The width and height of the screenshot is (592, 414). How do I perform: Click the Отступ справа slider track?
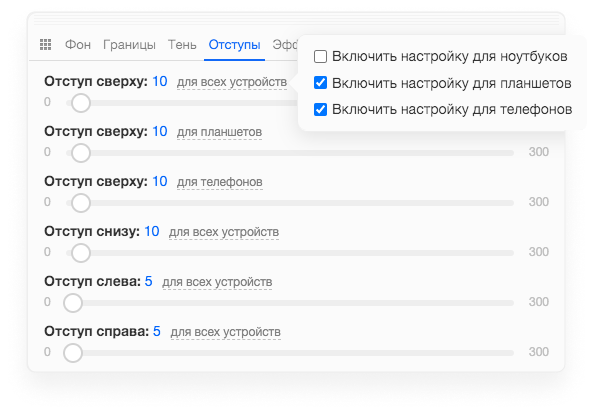click(289, 353)
